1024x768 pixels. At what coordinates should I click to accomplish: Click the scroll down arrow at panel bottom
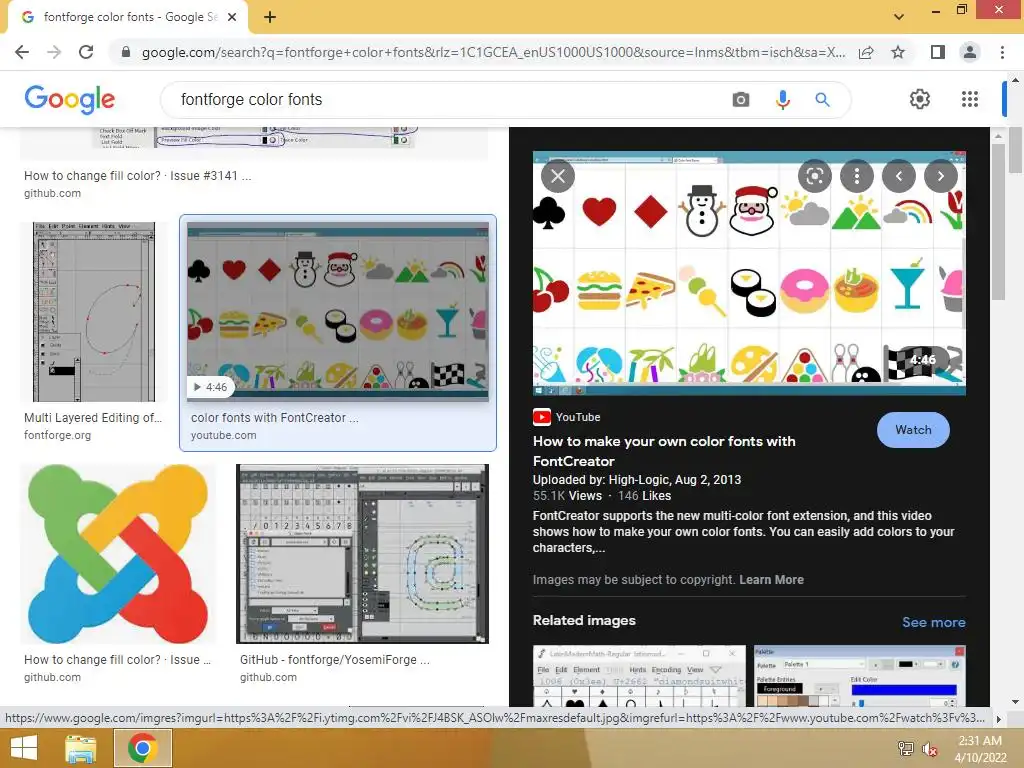click(1015, 702)
